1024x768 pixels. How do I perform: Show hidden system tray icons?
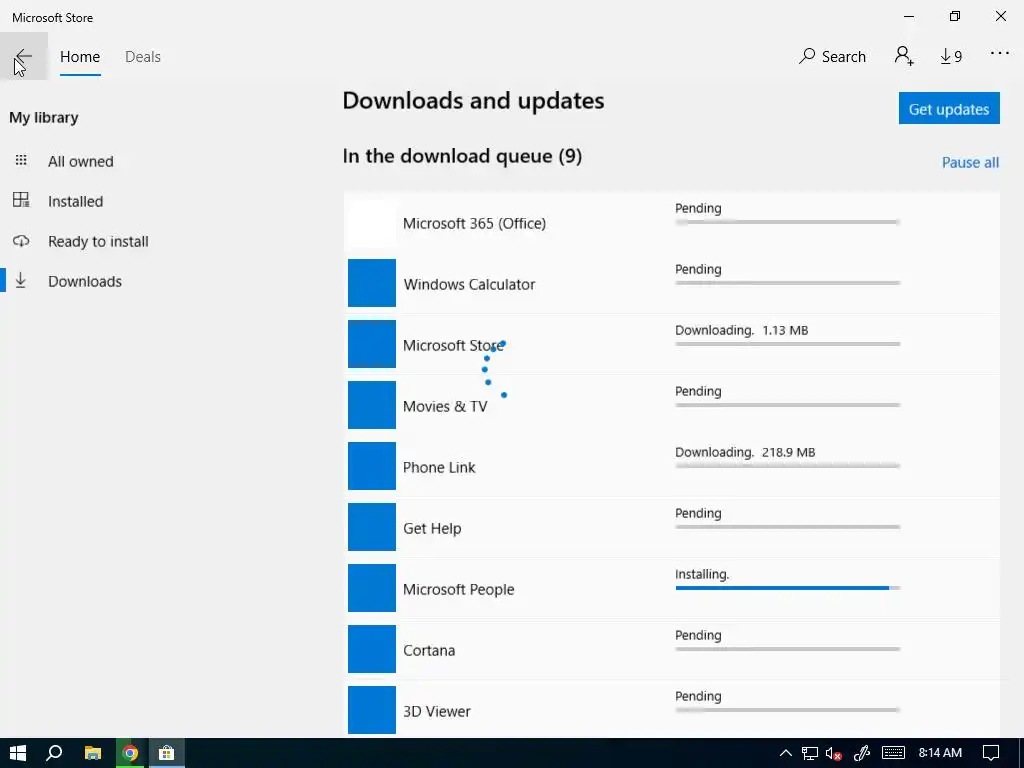[x=786, y=753]
